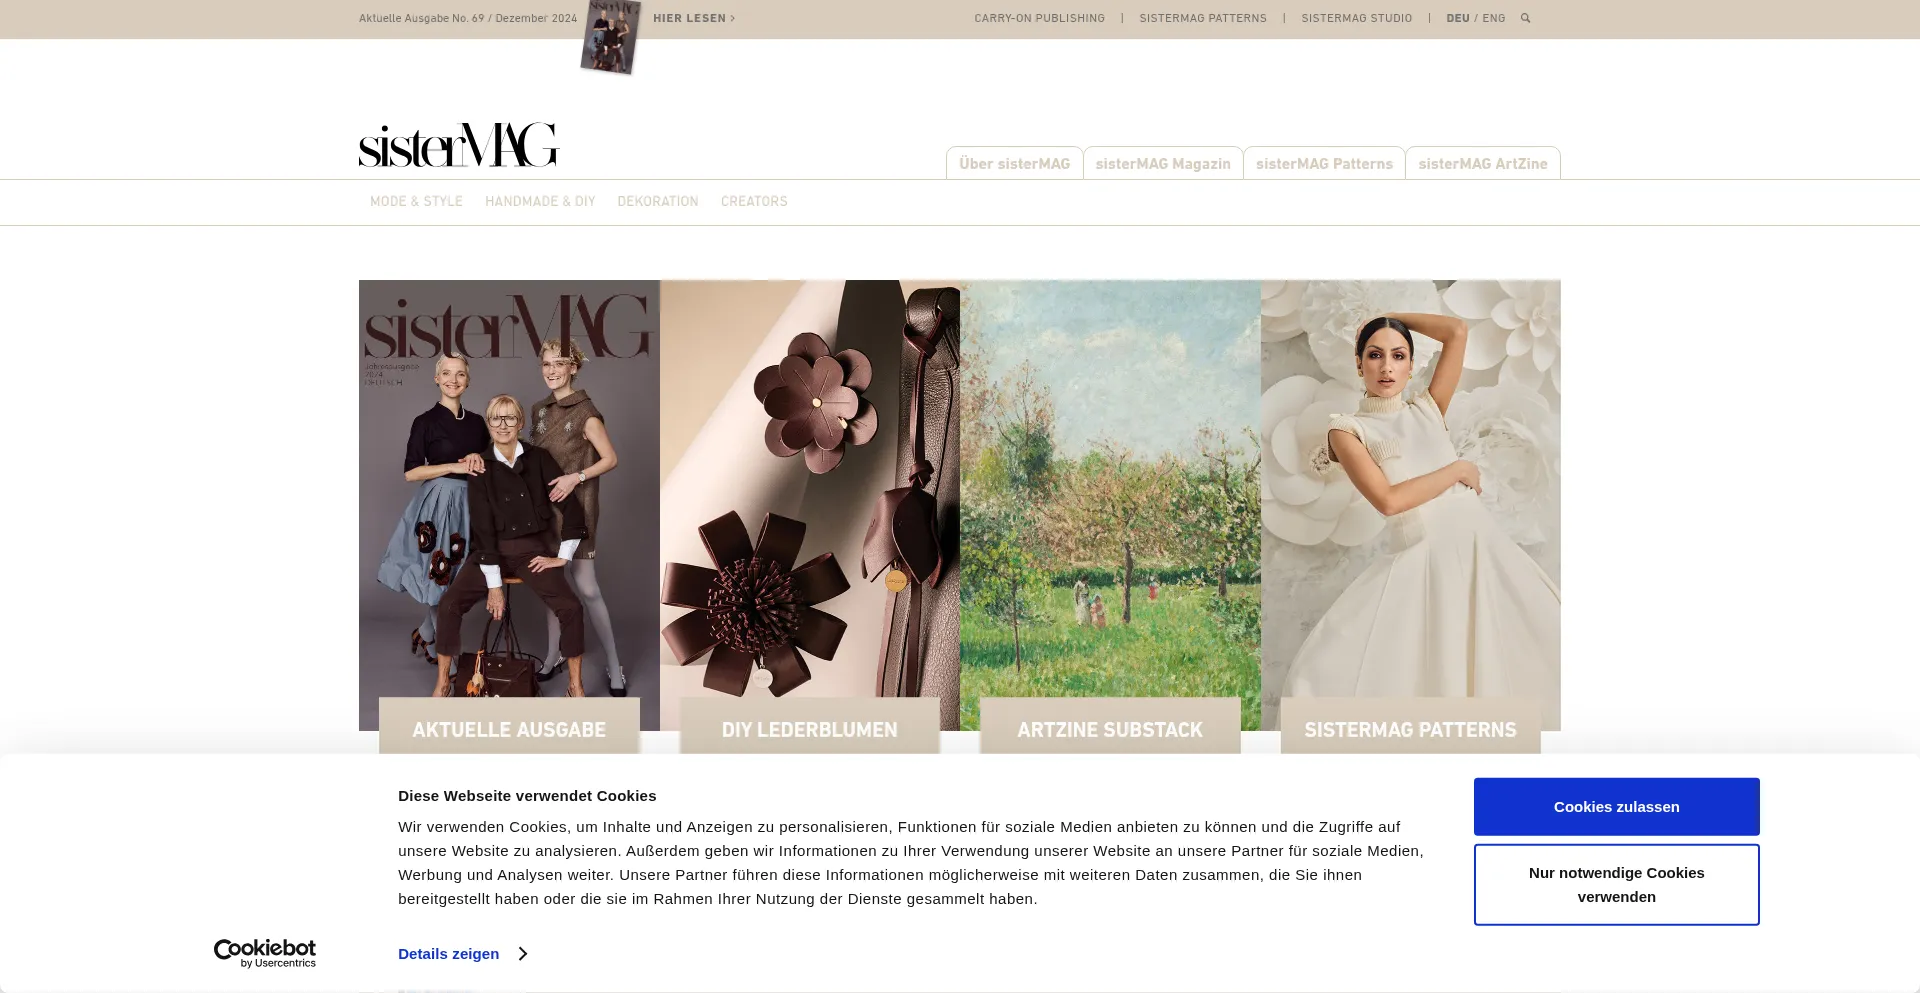1920x993 pixels.
Task: Open the Über sisterMAG tab
Action: 1014,164
